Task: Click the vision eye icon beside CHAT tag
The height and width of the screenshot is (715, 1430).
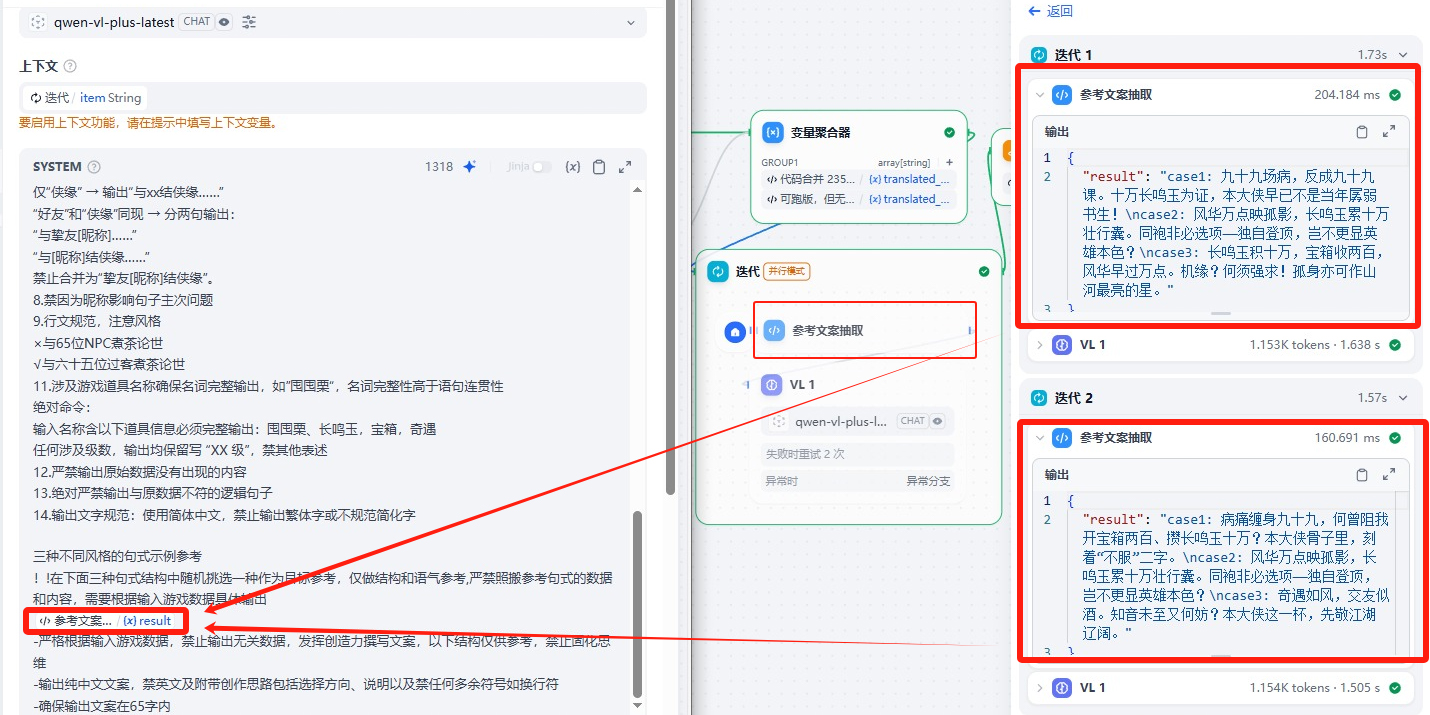Action: pyautogui.click(x=223, y=22)
